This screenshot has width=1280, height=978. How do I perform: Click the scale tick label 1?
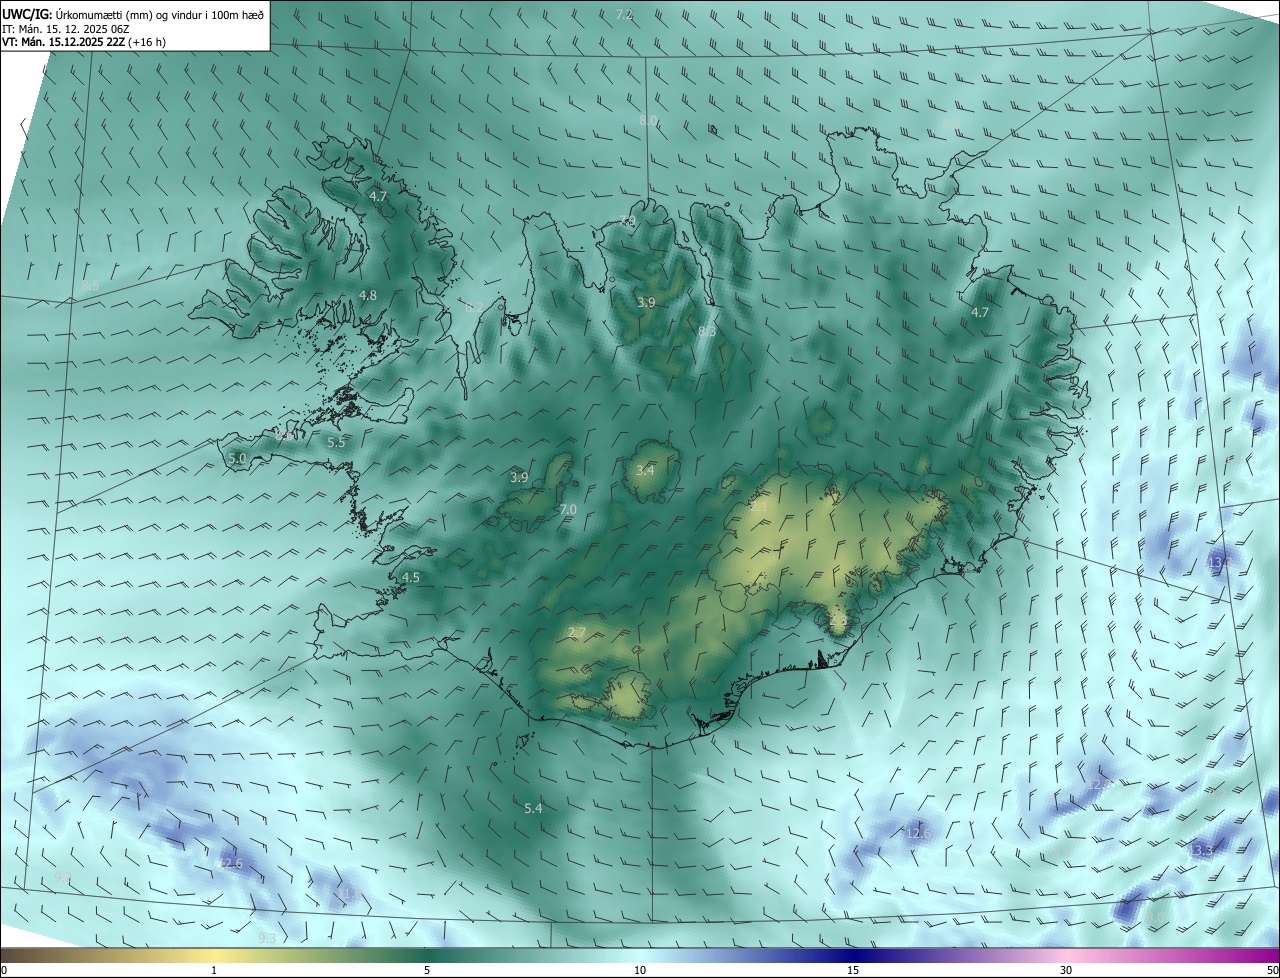tap(214, 970)
